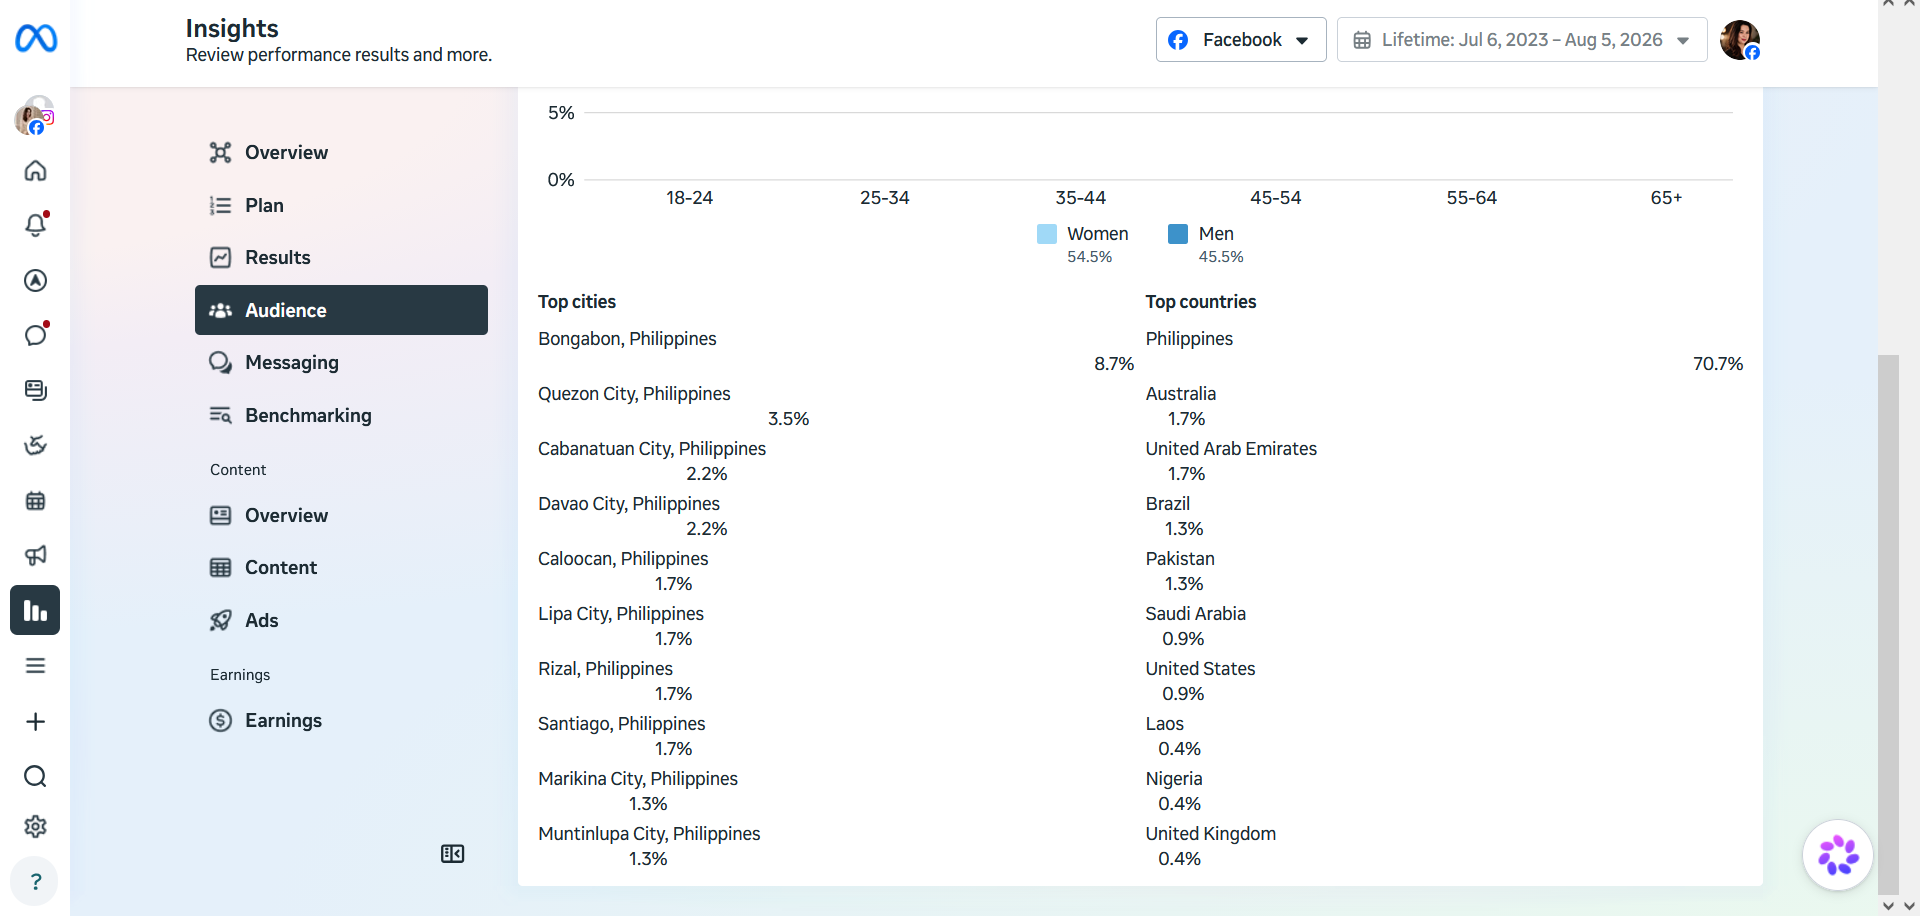Screen dimensions: 1920x916
Task: Click the scroll down arrow
Action: [x=1888, y=906]
